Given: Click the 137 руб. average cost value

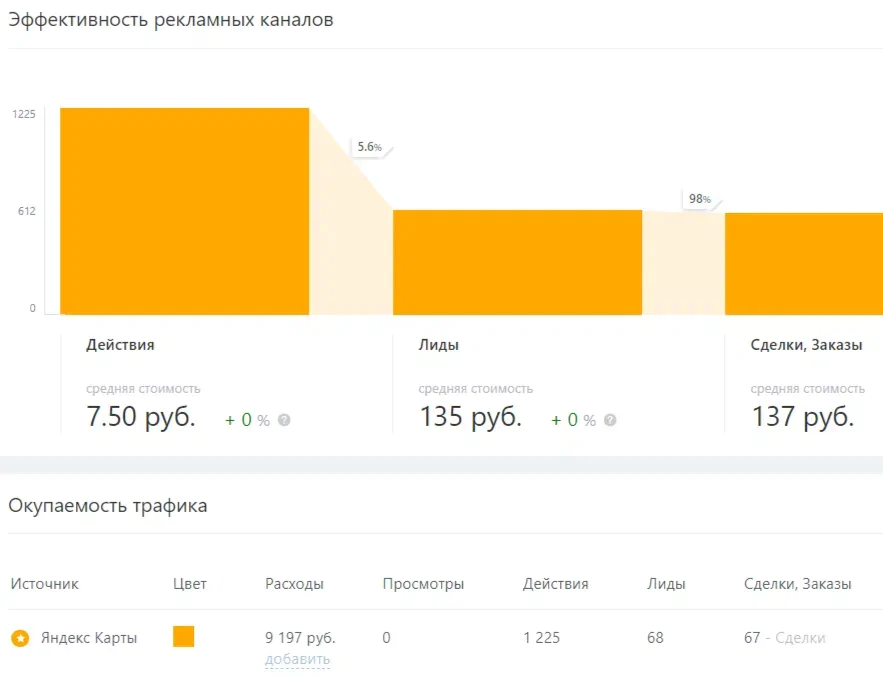Looking at the screenshot, I should click(x=802, y=417).
